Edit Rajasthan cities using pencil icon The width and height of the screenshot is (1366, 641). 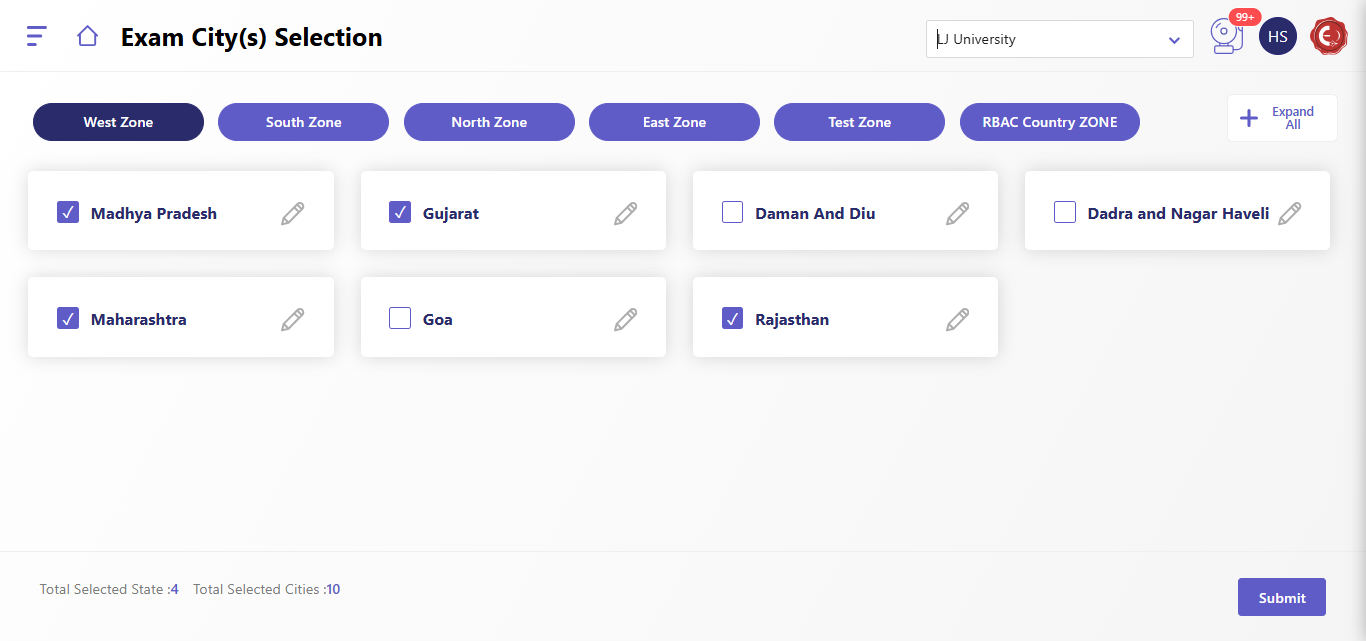coord(957,319)
